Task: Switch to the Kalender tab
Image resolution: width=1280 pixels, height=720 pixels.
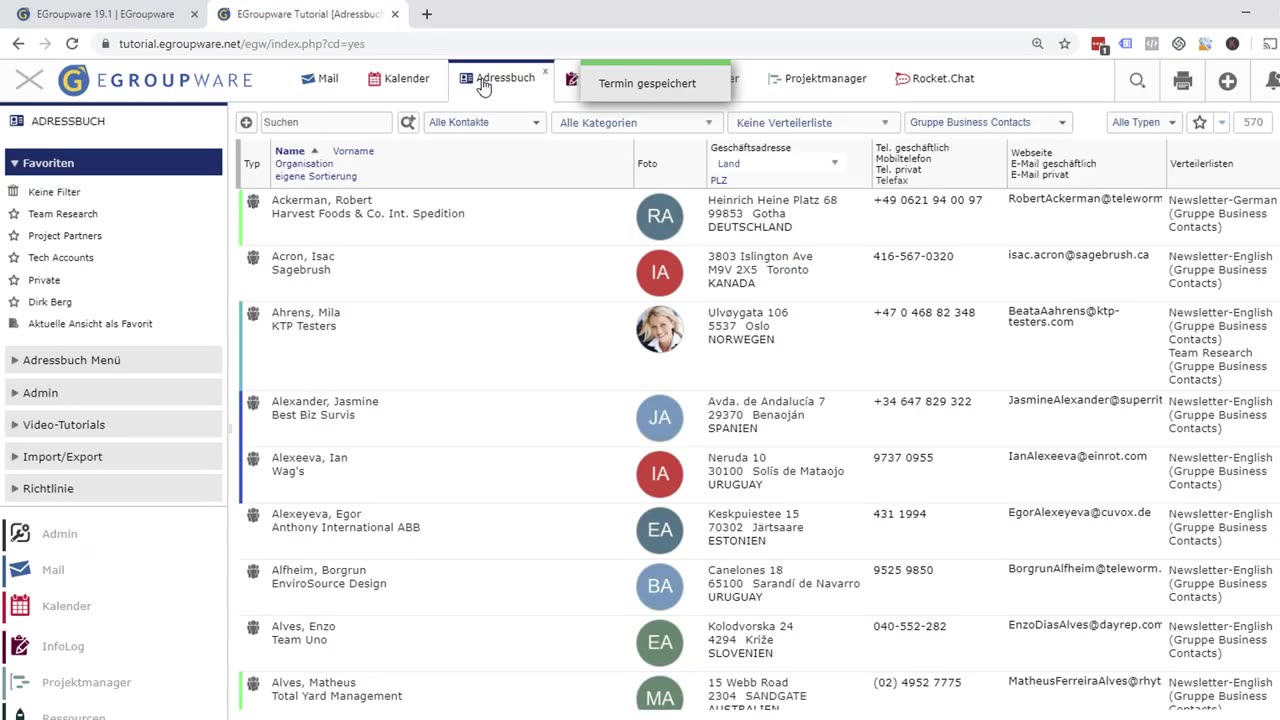Action: pyautogui.click(x=398, y=79)
